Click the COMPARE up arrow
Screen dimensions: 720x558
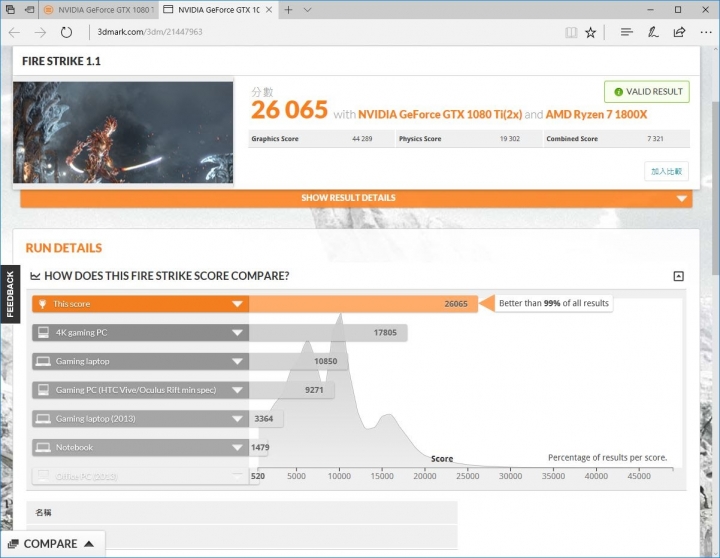tap(89, 544)
